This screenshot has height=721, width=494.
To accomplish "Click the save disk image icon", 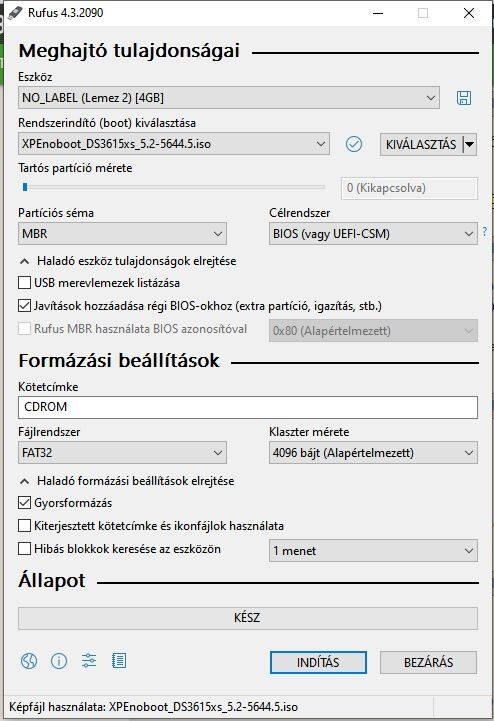I will pyautogui.click(x=463, y=98).
